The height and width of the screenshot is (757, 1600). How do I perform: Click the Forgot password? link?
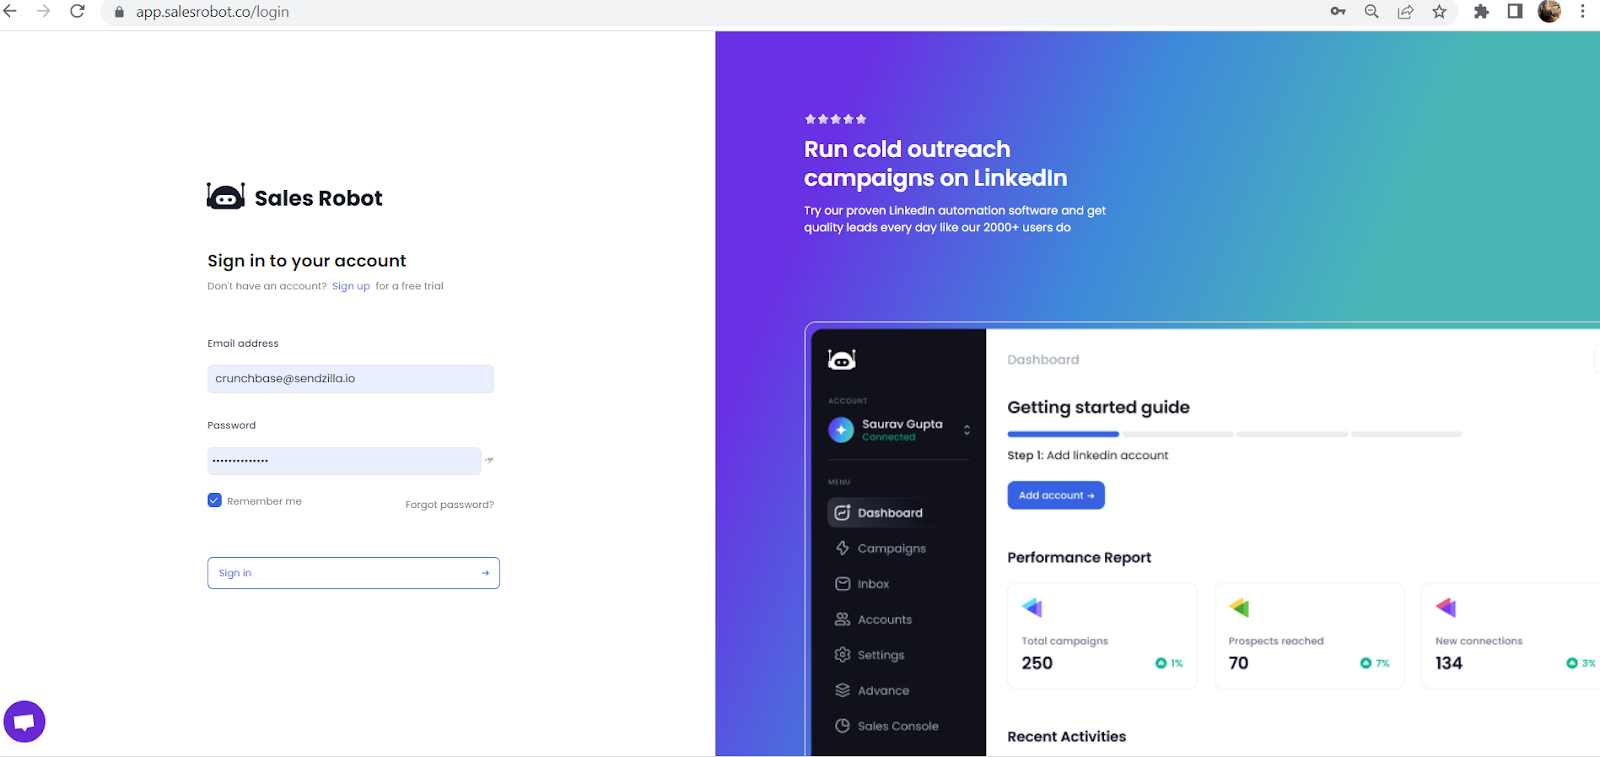[x=449, y=505]
